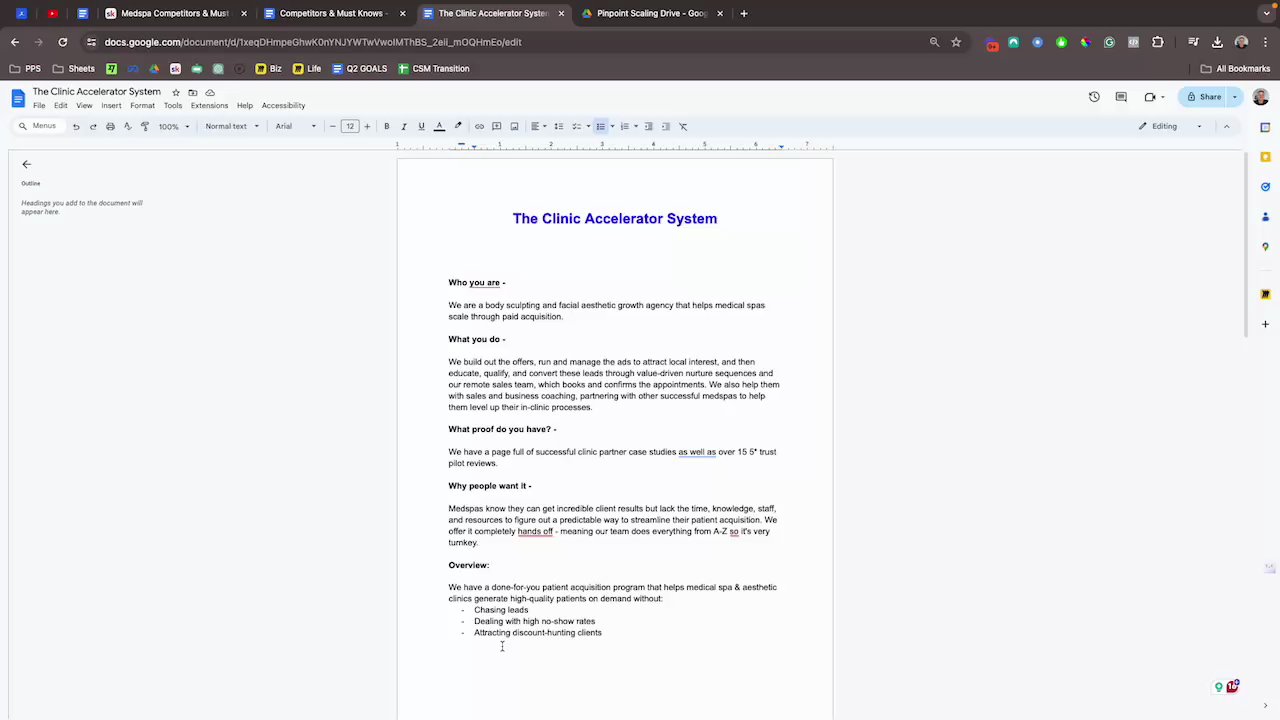Open the Arial font dropdown

[296, 126]
